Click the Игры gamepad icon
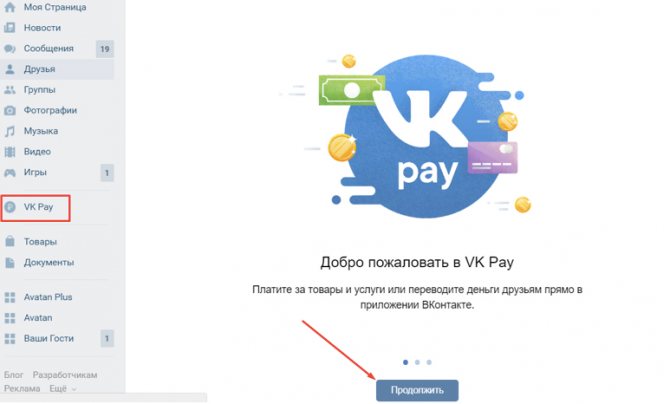Image resolution: width=670 pixels, height=404 pixels. [x=9, y=173]
